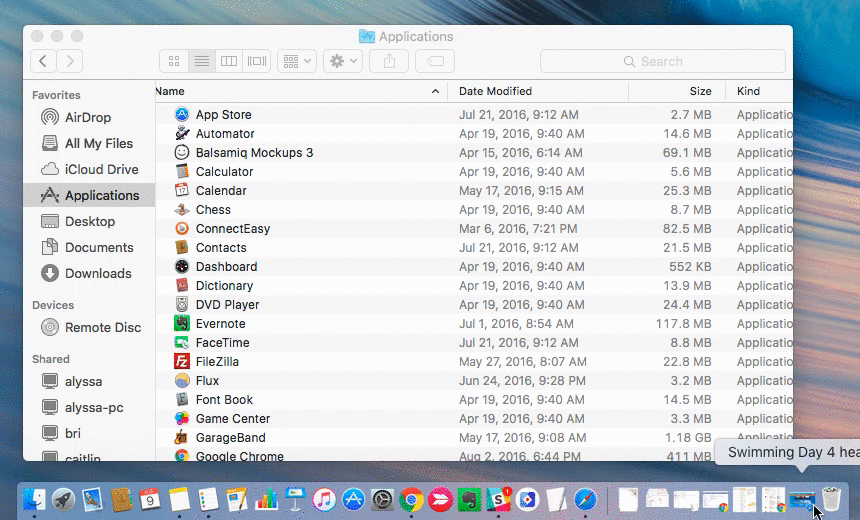Image resolution: width=860 pixels, height=520 pixels.
Task: Select the Font Book row
Action: point(474,399)
